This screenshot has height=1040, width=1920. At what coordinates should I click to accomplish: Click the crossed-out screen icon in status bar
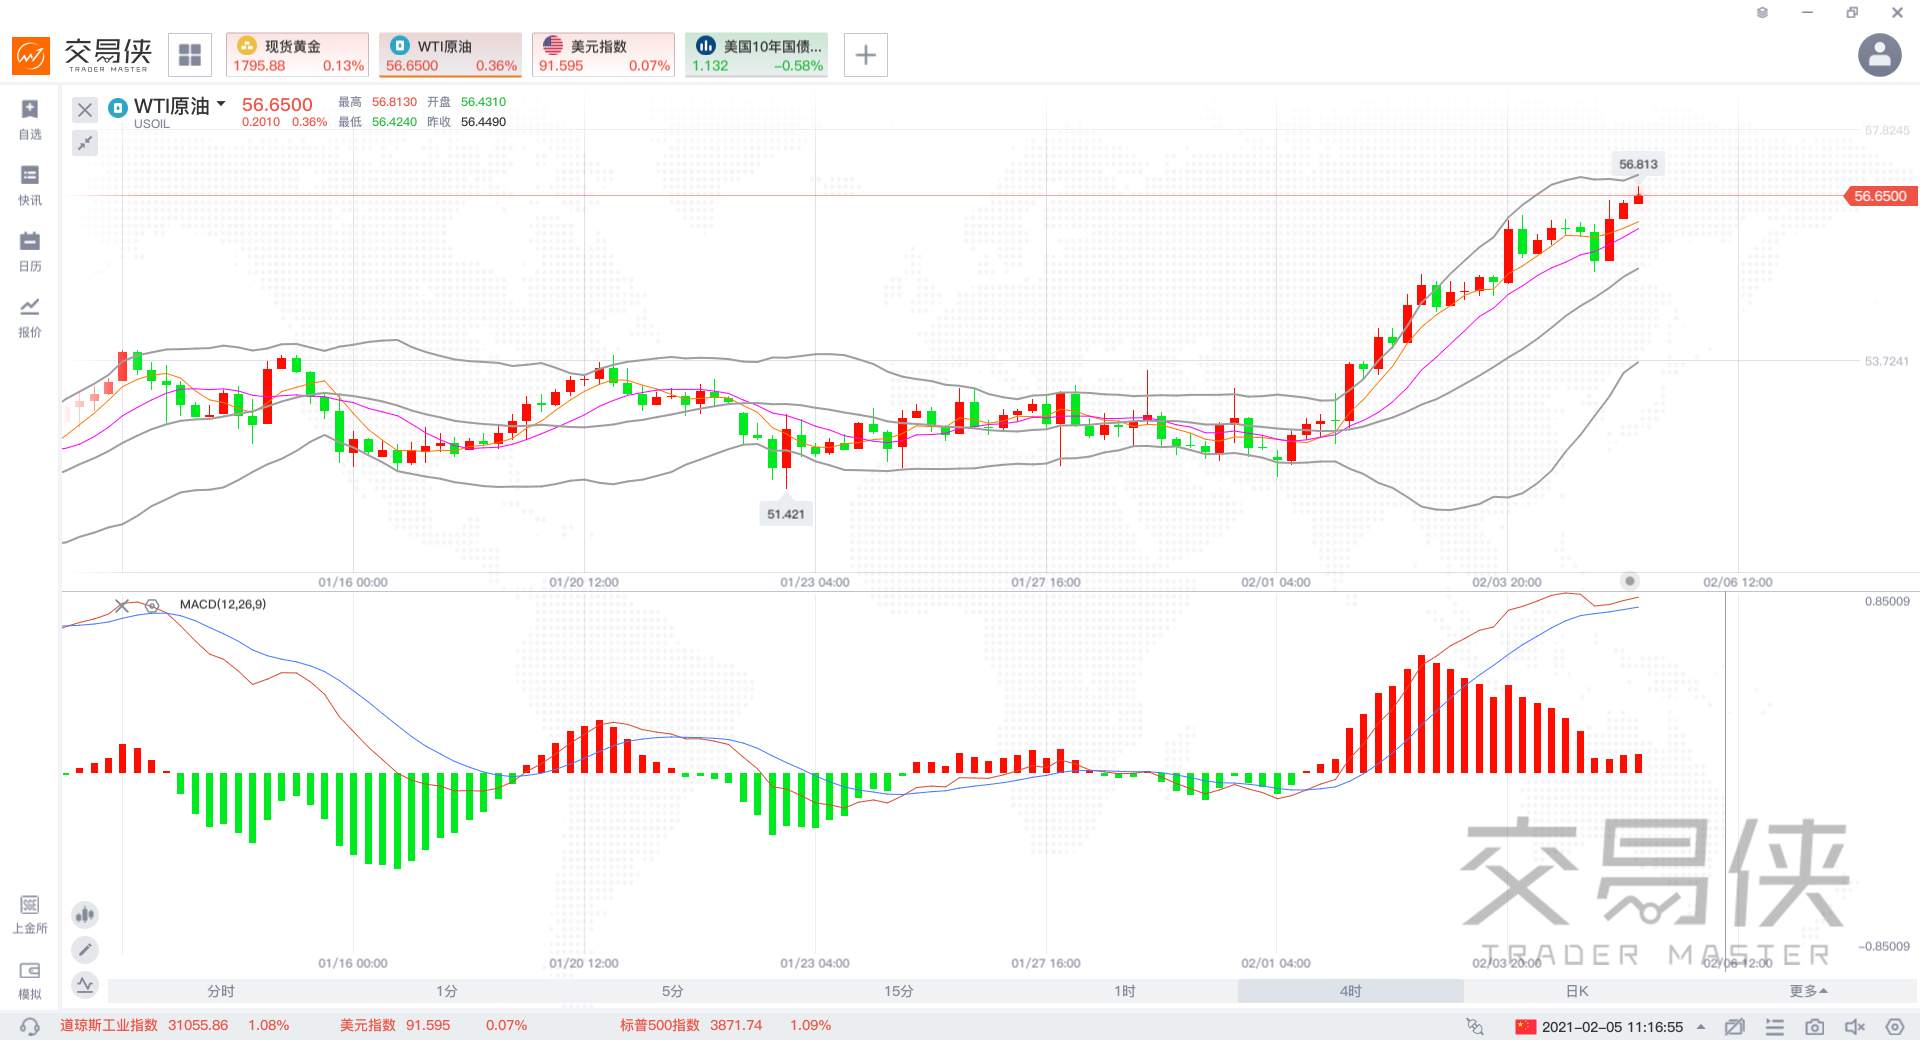[x=1735, y=1027]
